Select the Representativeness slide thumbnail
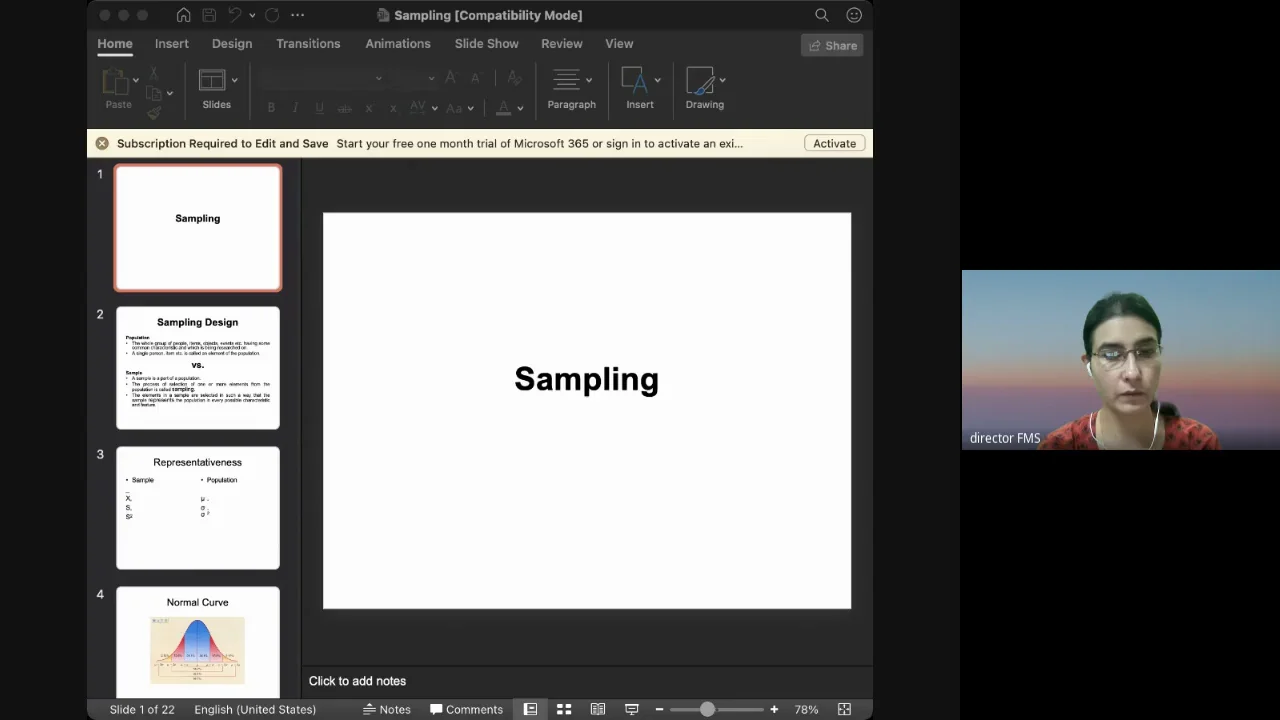Screen dimensions: 1280x720 [x=198, y=508]
